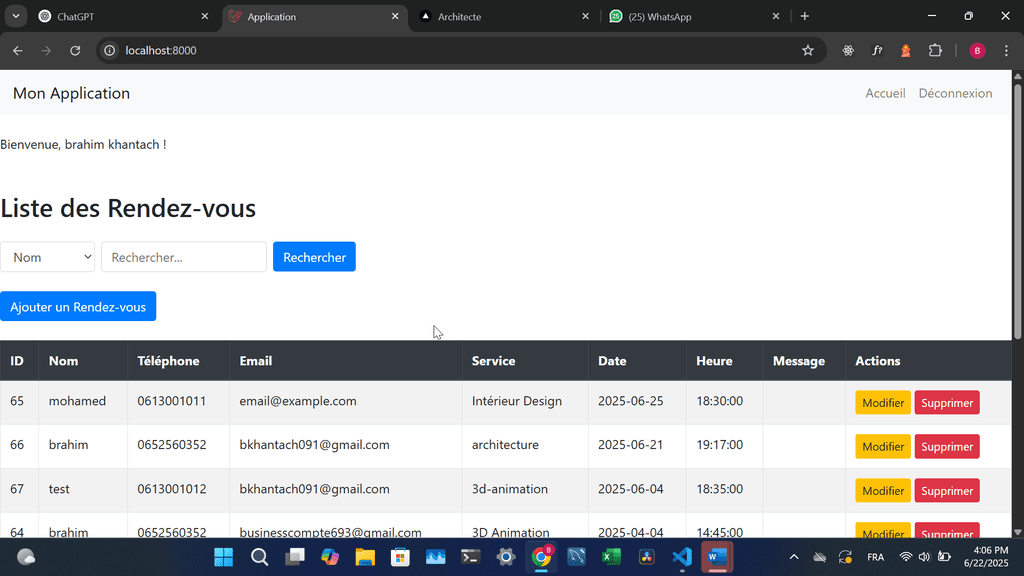Viewport: 1024px width, 576px height.
Task: Expand the tab search dropdown arrow
Action: [16, 16]
